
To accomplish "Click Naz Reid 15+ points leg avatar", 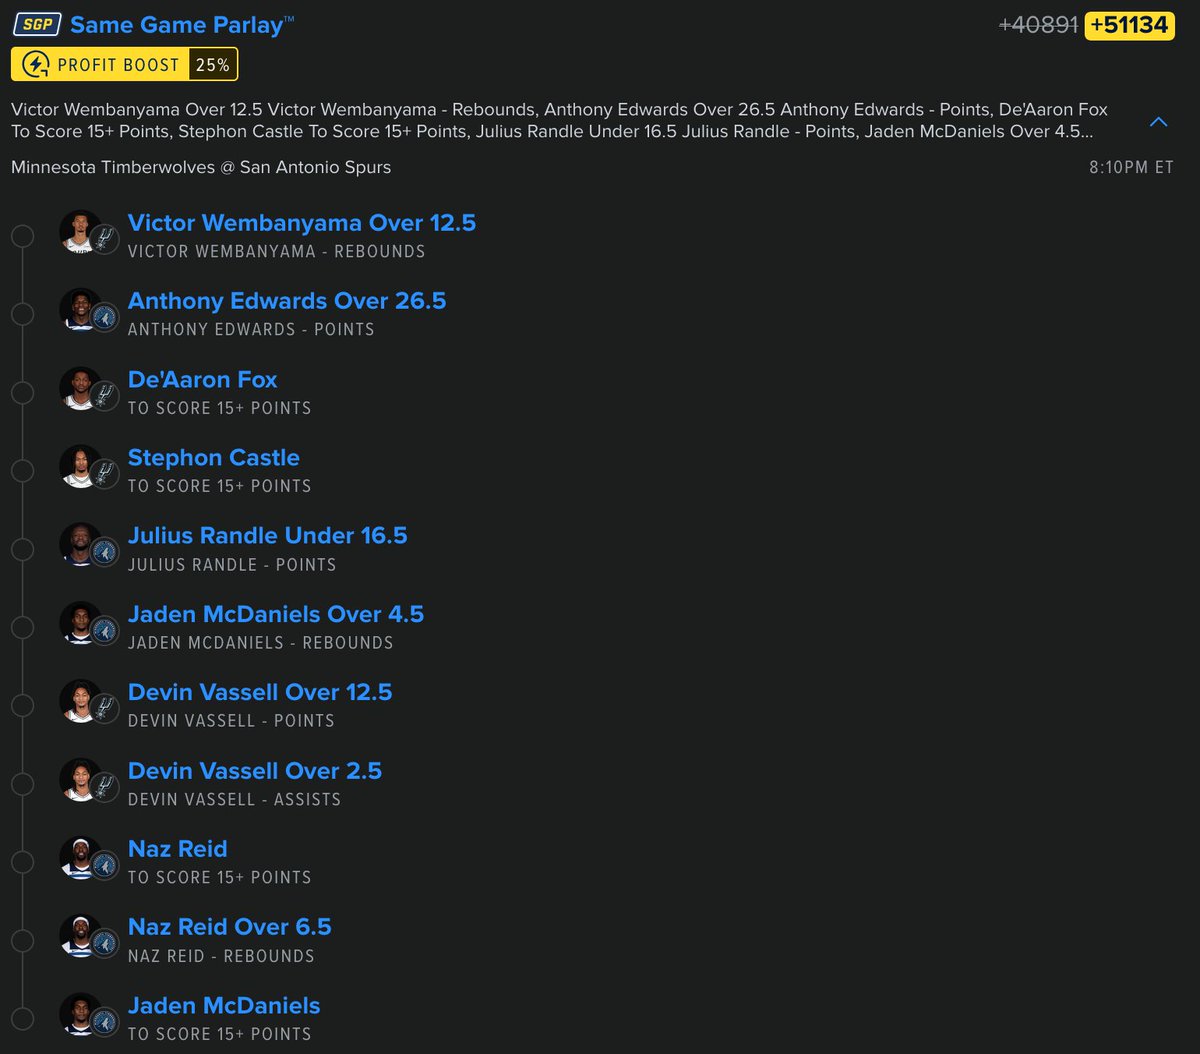I will 80,858.
